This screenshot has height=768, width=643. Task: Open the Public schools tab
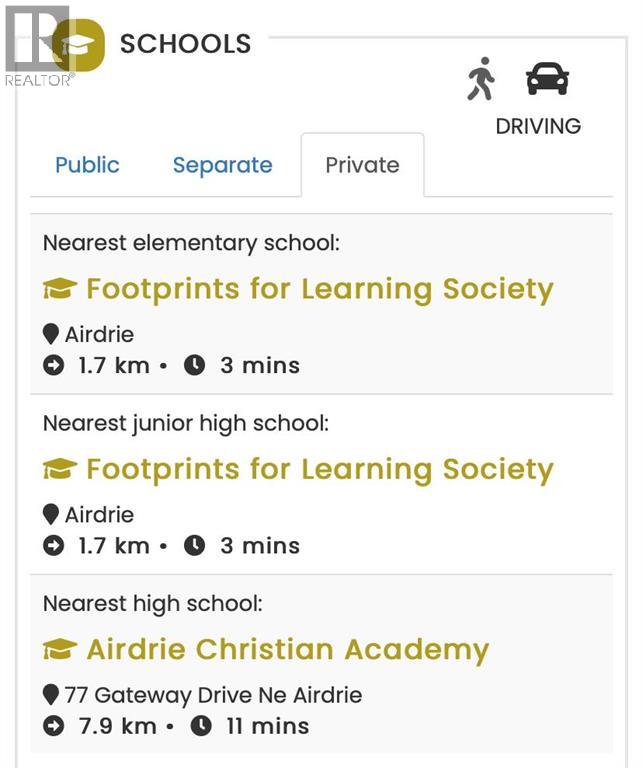pos(87,165)
